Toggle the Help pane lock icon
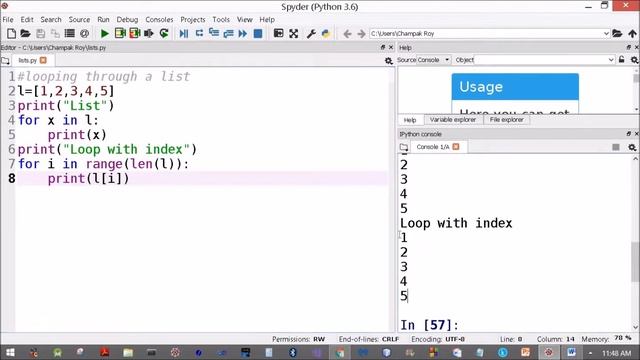640x360 pixels. pyautogui.click(x=621, y=60)
